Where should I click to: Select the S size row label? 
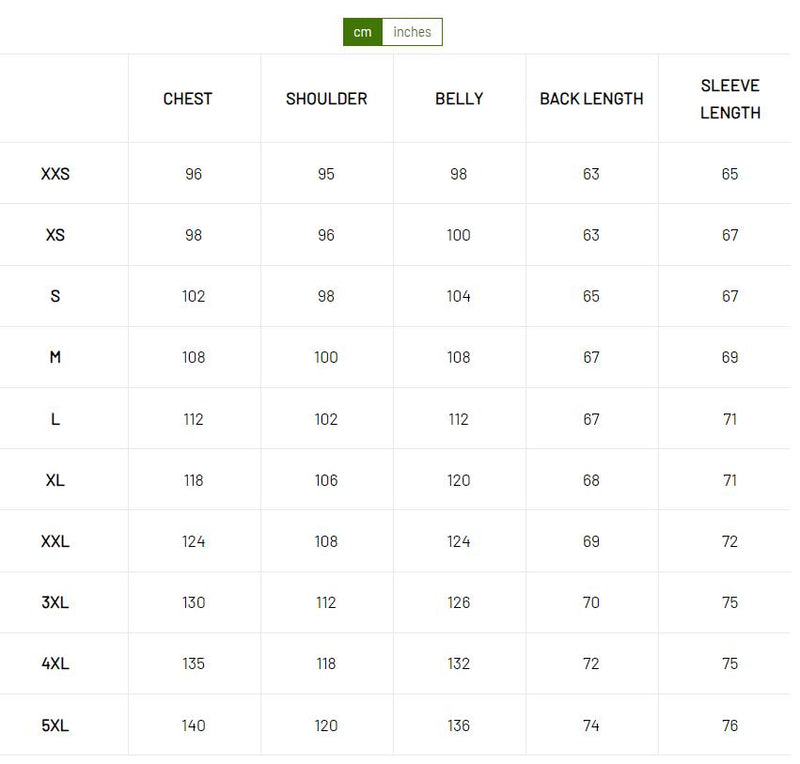[x=55, y=296]
